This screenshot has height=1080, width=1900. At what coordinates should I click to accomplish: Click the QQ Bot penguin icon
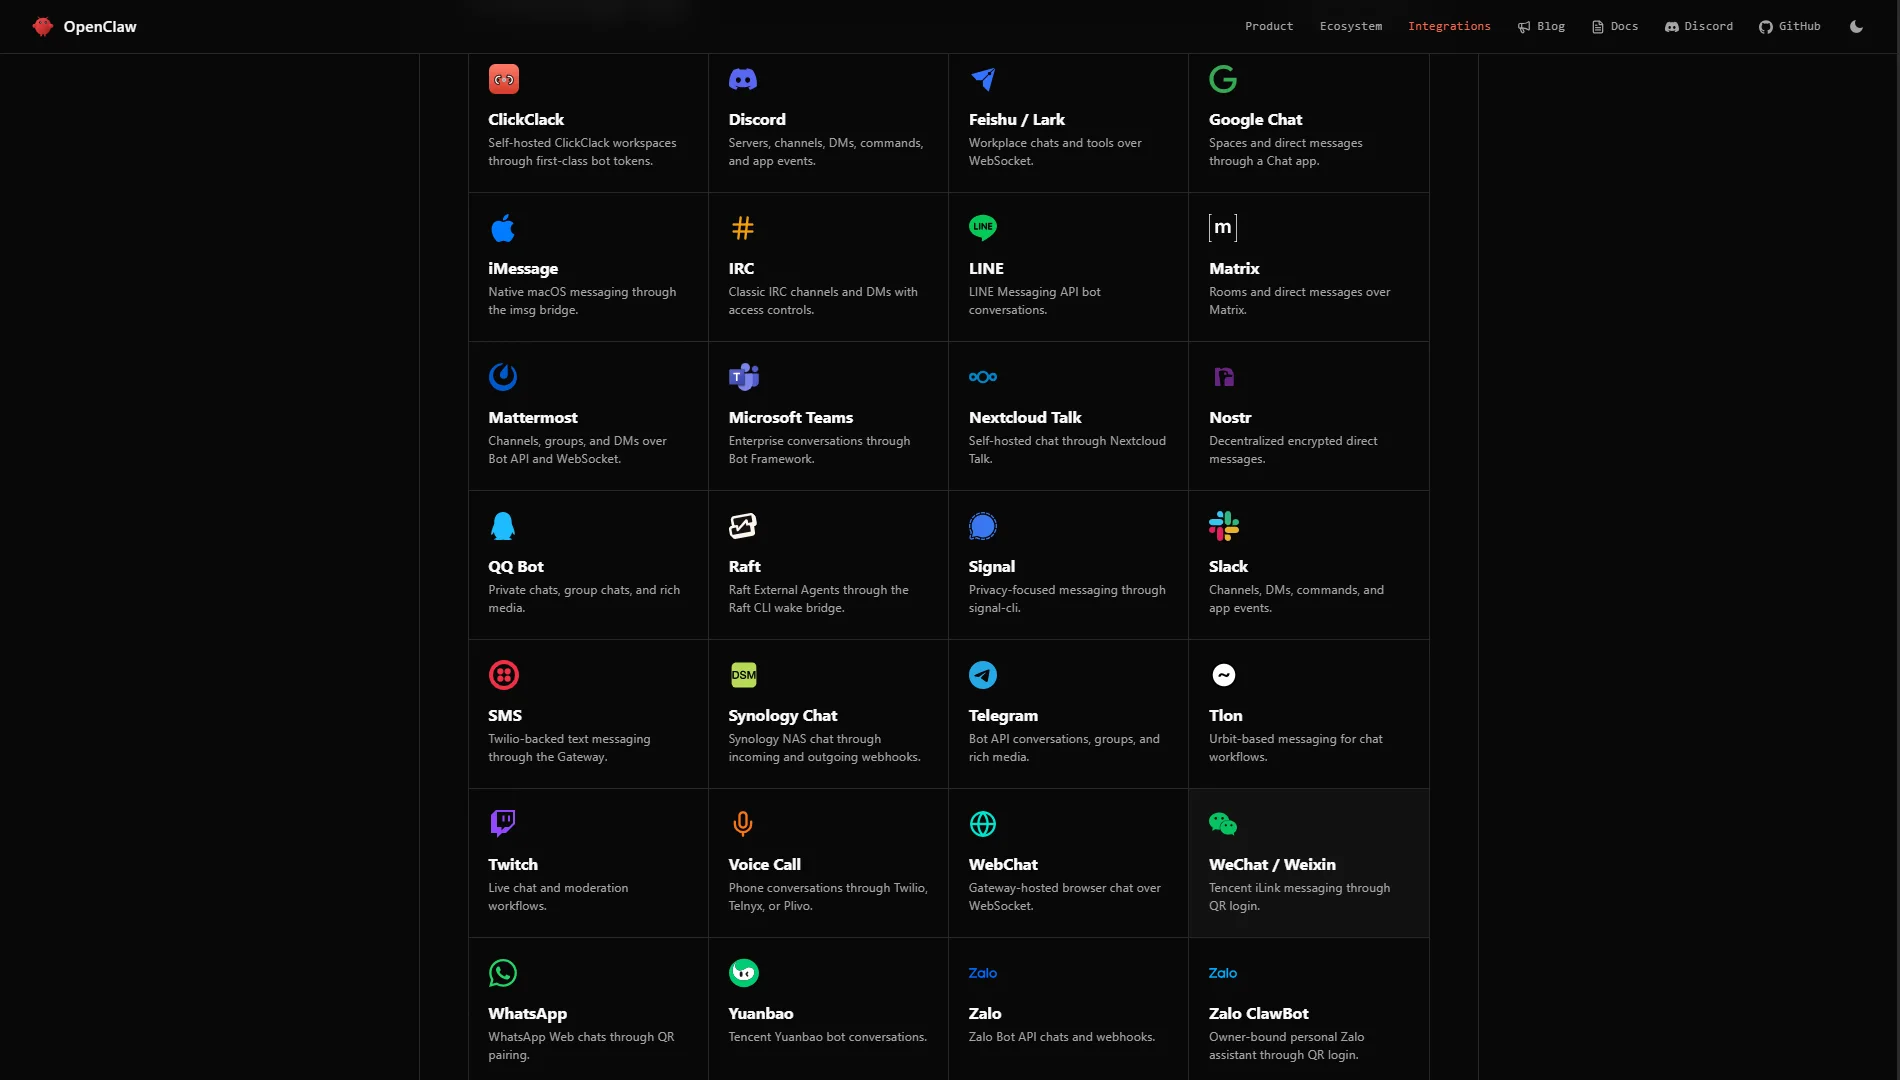tap(503, 526)
